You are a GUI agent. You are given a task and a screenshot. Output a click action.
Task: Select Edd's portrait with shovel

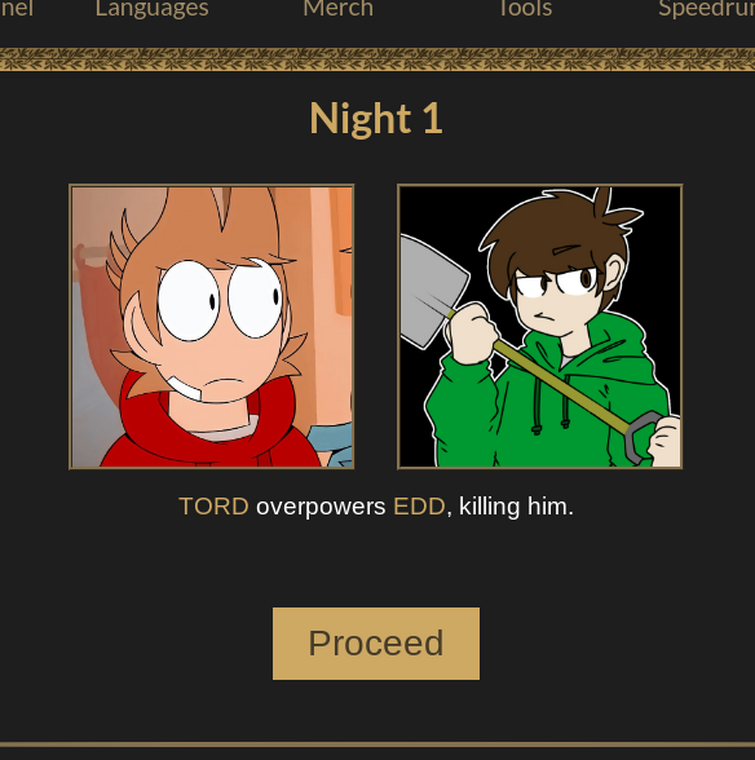540,327
